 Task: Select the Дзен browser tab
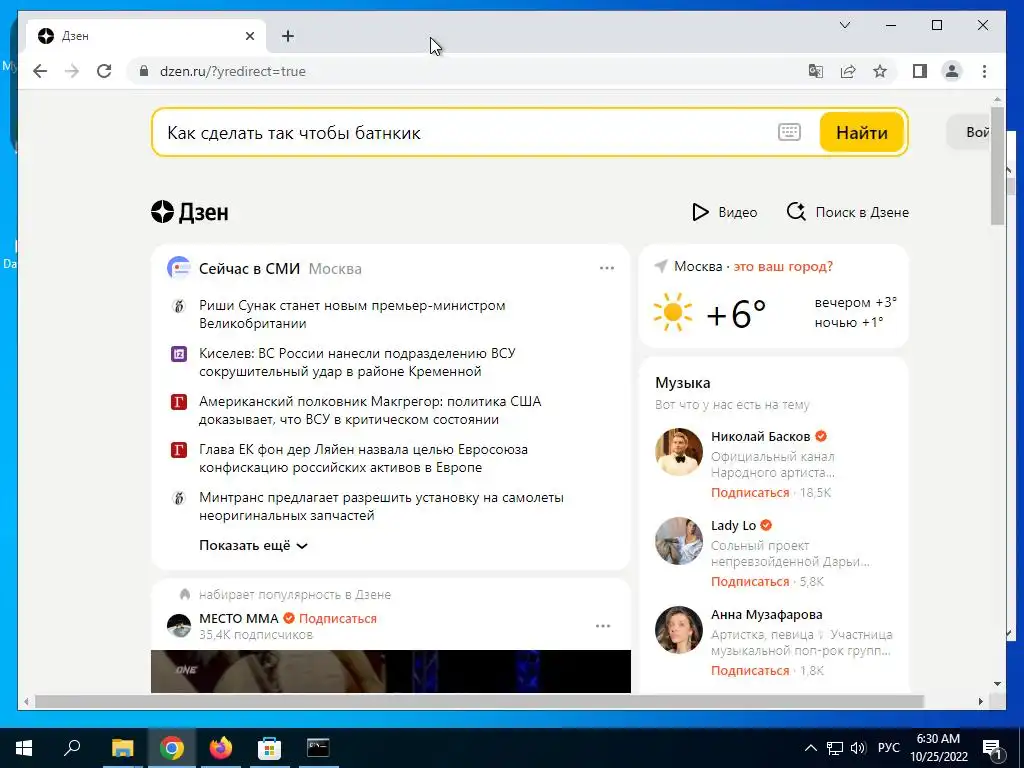tap(145, 36)
